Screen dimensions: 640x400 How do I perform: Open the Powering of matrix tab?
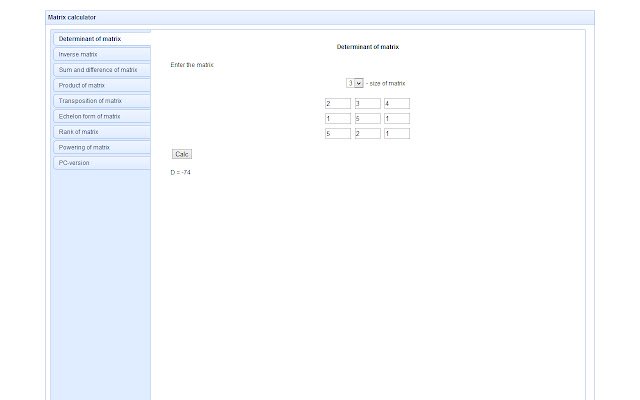(x=102, y=147)
